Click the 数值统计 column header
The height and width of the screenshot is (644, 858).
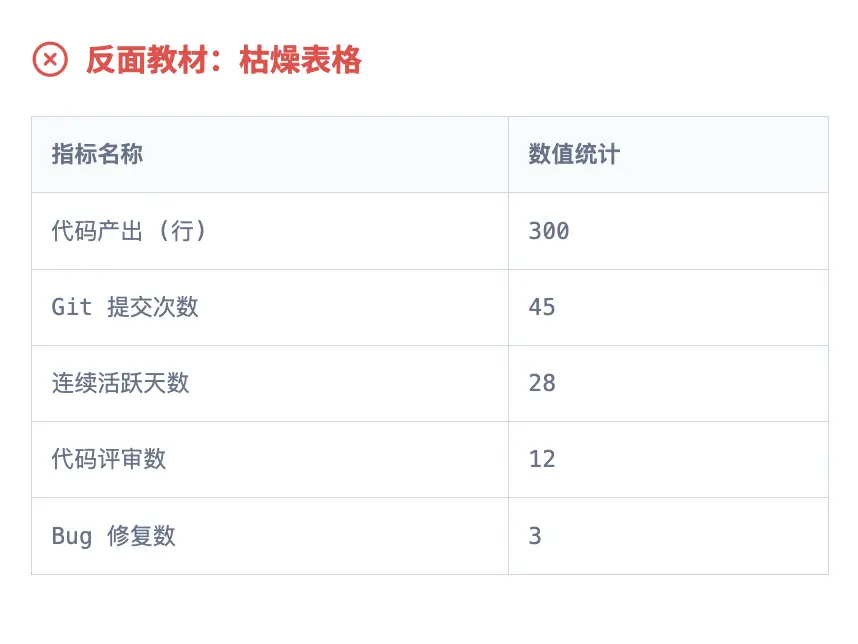[574, 154]
